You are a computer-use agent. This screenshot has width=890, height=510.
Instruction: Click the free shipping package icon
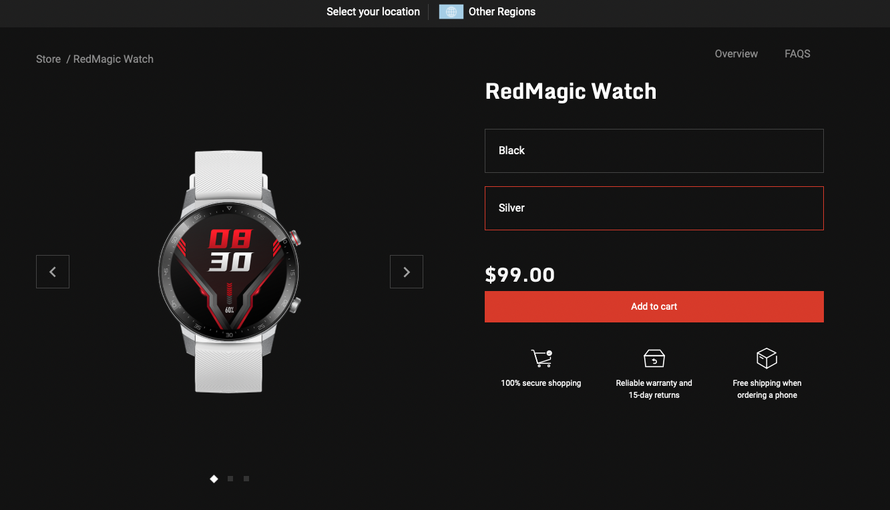(767, 358)
